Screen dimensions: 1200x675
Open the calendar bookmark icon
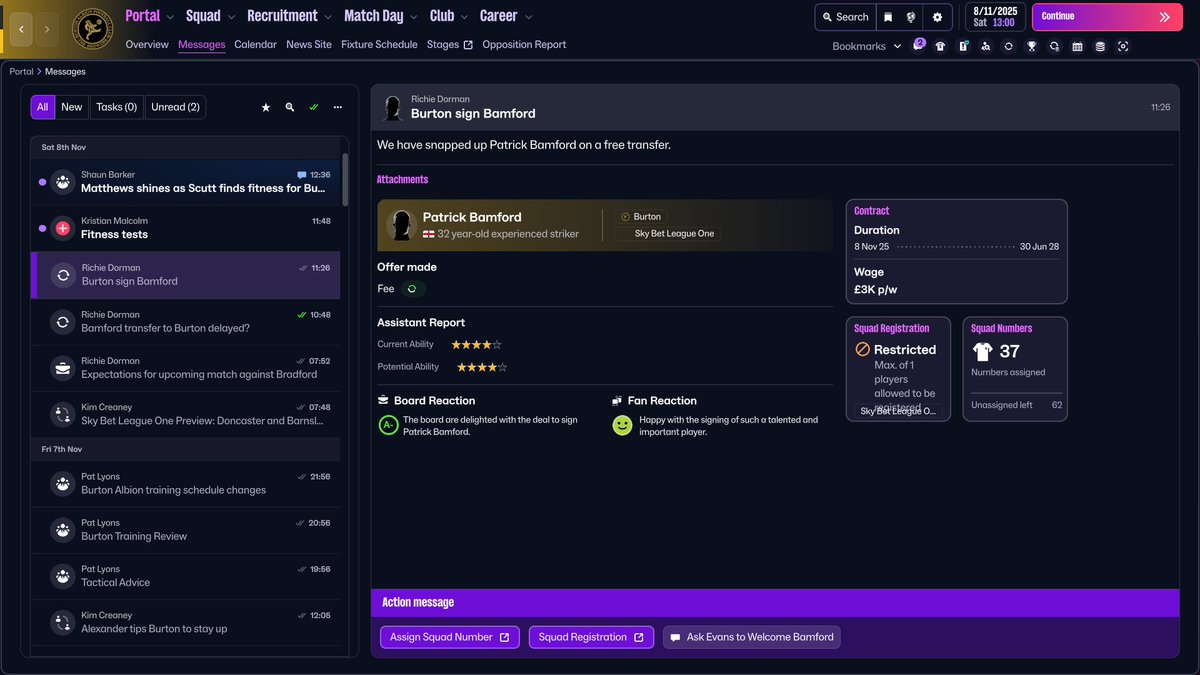[x=1077, y=46]
